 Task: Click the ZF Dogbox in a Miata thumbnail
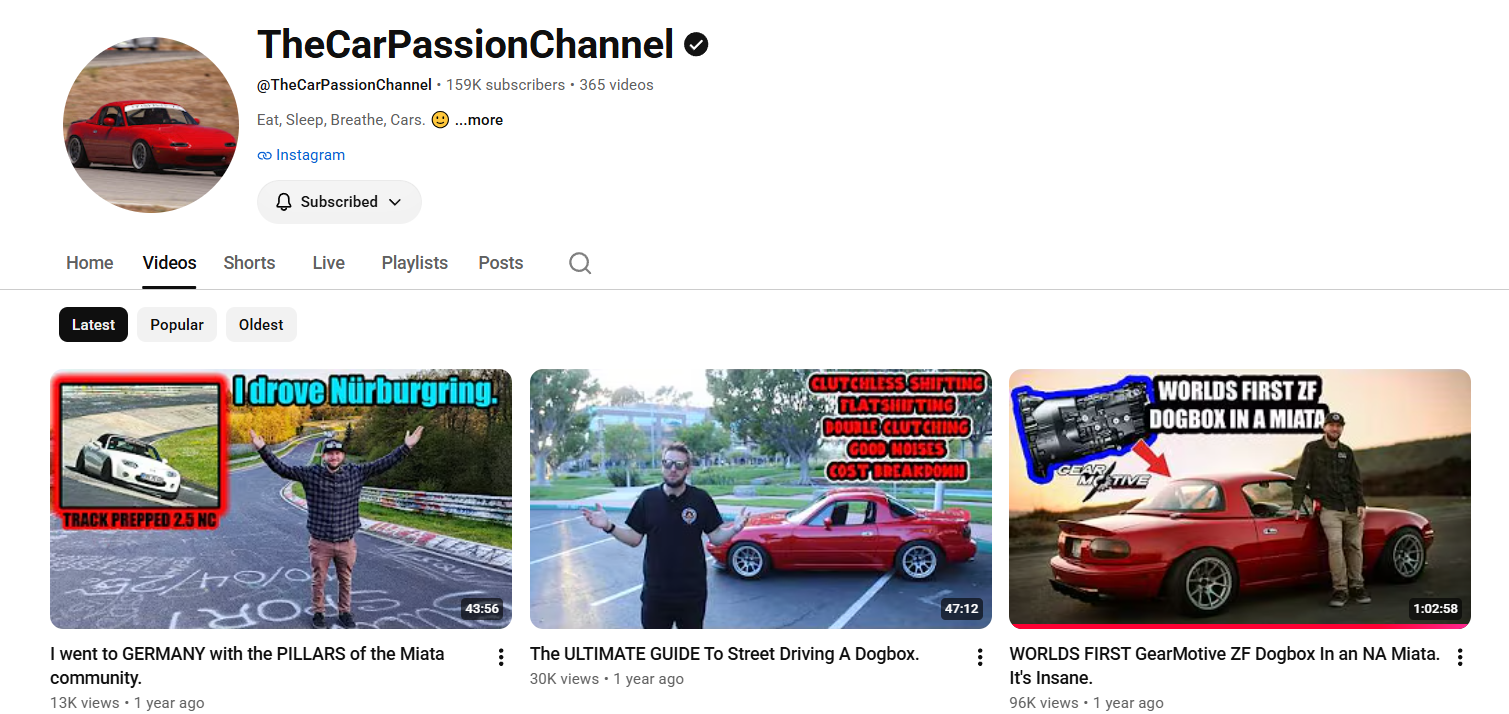tap(1240, 497)
